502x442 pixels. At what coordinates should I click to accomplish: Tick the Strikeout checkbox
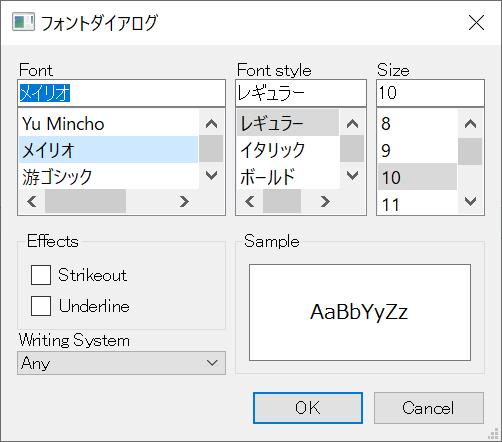[x=41, y=275]
